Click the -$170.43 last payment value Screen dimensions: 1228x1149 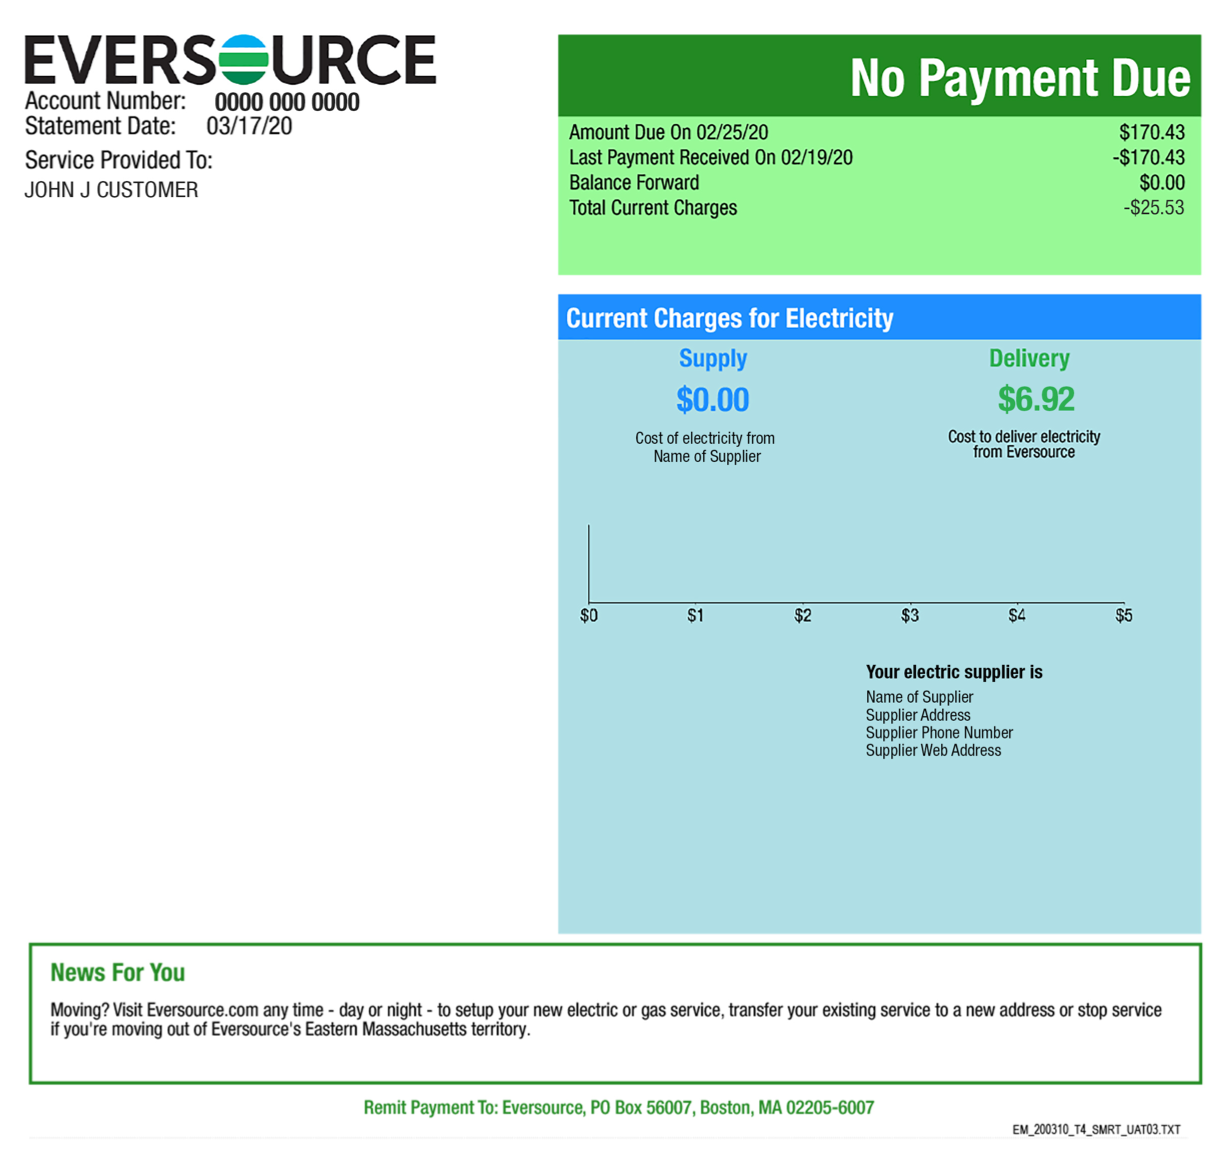tap(1149, 157)
